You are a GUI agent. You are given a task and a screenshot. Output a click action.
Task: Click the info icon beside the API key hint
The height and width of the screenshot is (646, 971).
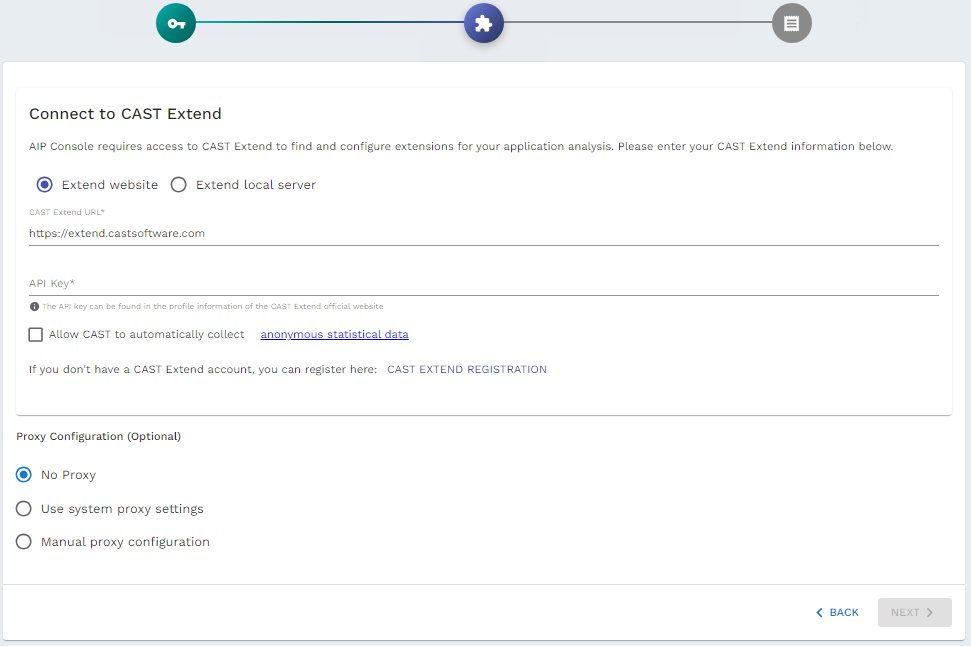coord(33,305)
